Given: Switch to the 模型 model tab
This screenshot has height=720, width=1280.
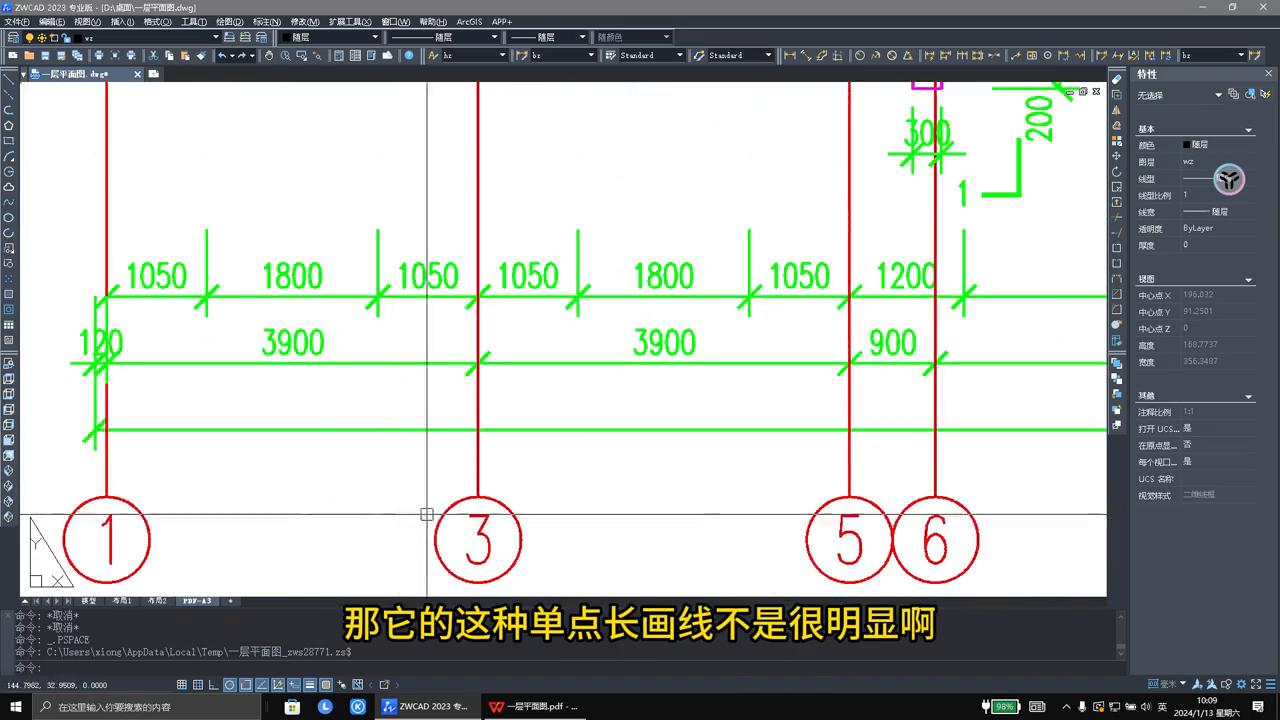Looking at the screenshot, I should 89,601.
